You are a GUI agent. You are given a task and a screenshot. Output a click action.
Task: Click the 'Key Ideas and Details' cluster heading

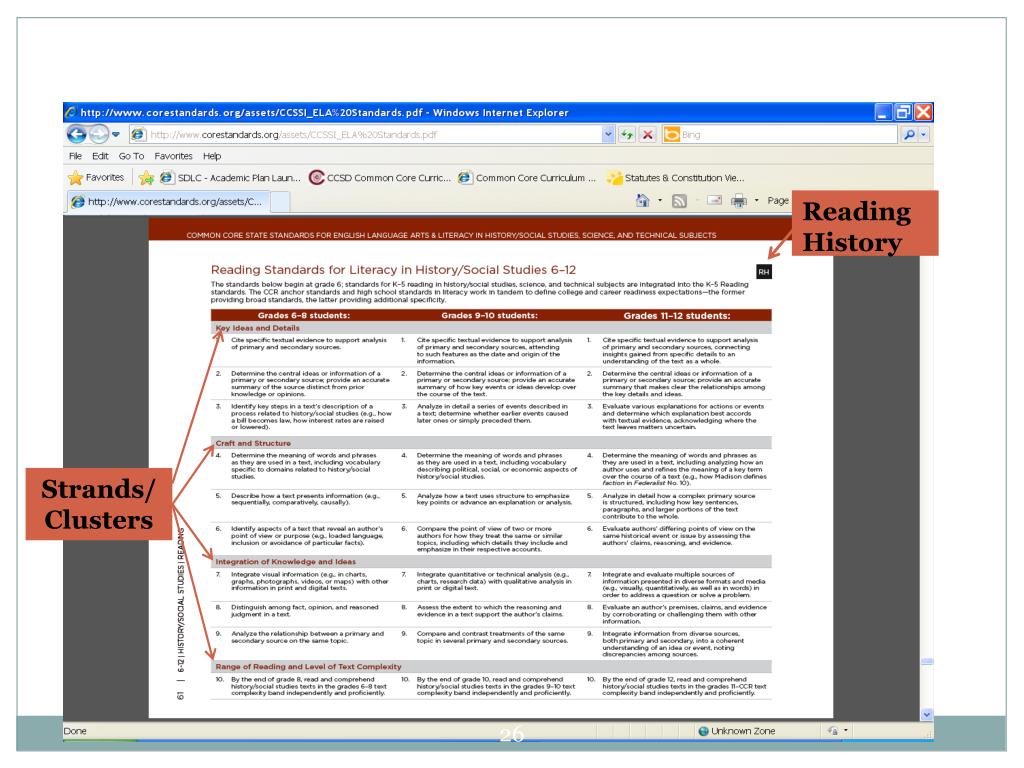[x=257, y=328]
